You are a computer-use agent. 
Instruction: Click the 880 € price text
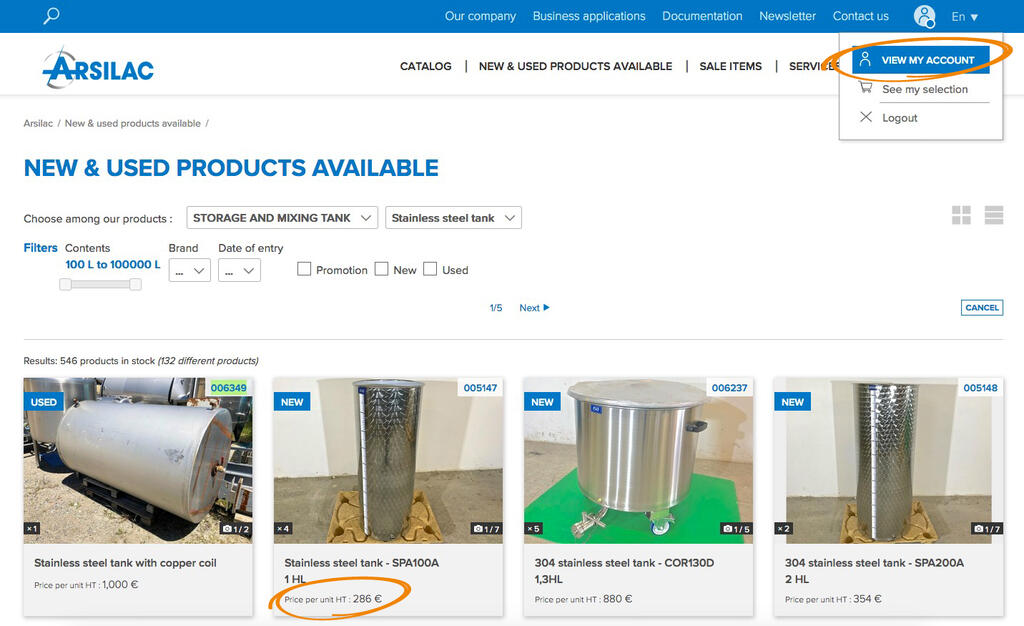(618, 599)
